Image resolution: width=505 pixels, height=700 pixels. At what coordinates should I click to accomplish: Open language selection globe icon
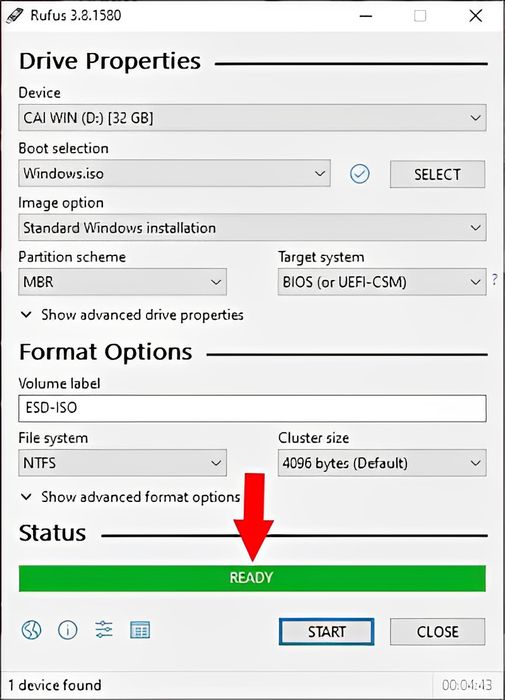coord(31,630)
